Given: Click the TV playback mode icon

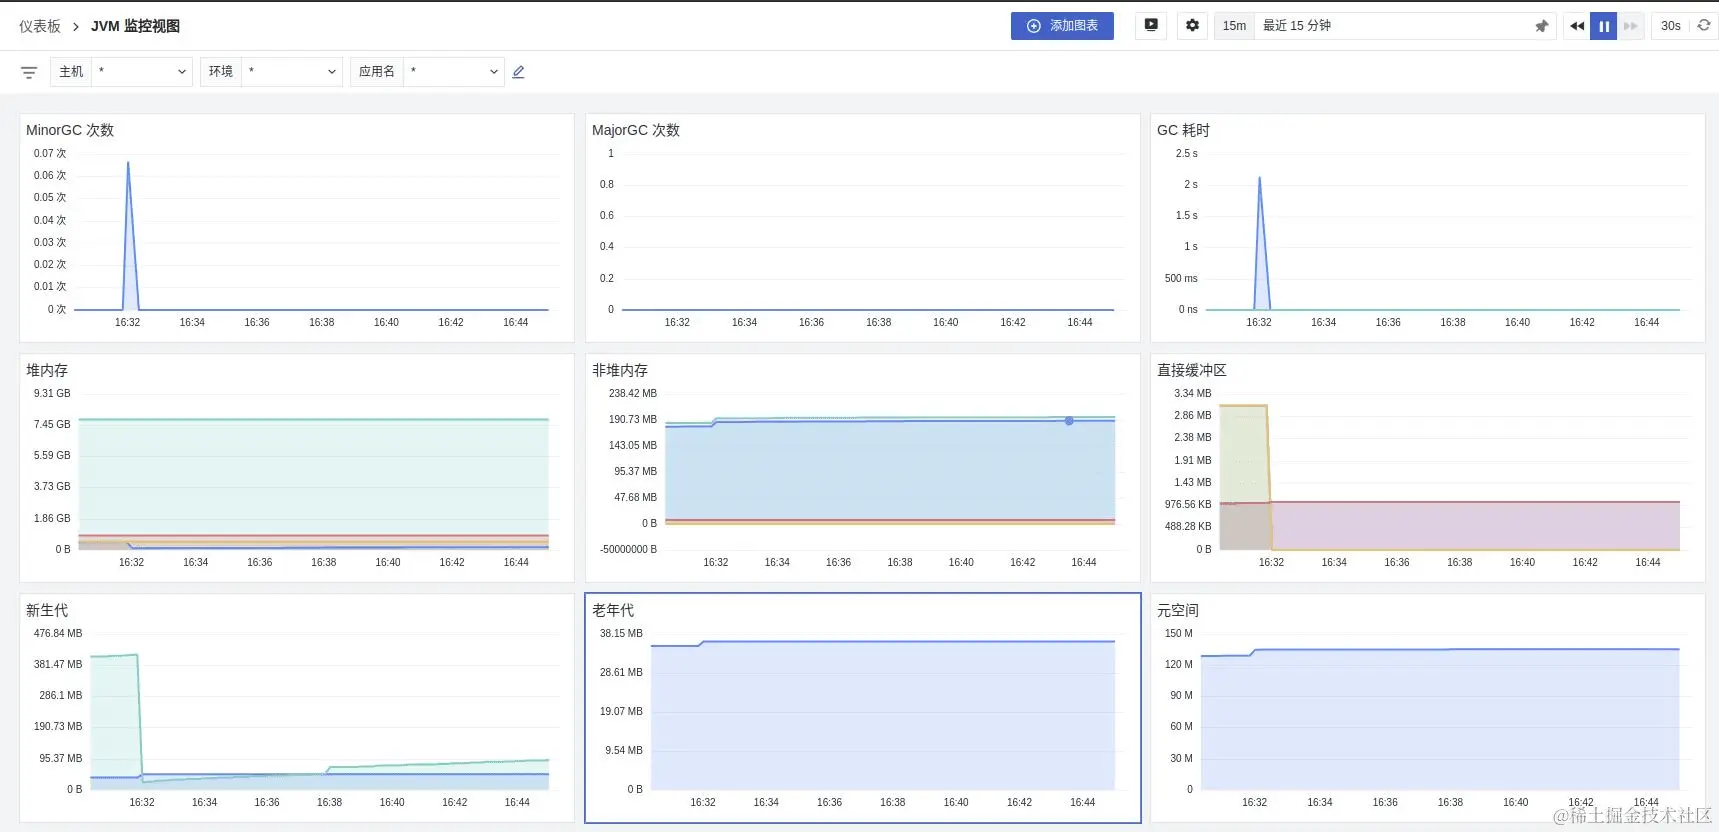Looking at the screenshot, I should [x=1151, y=26].
